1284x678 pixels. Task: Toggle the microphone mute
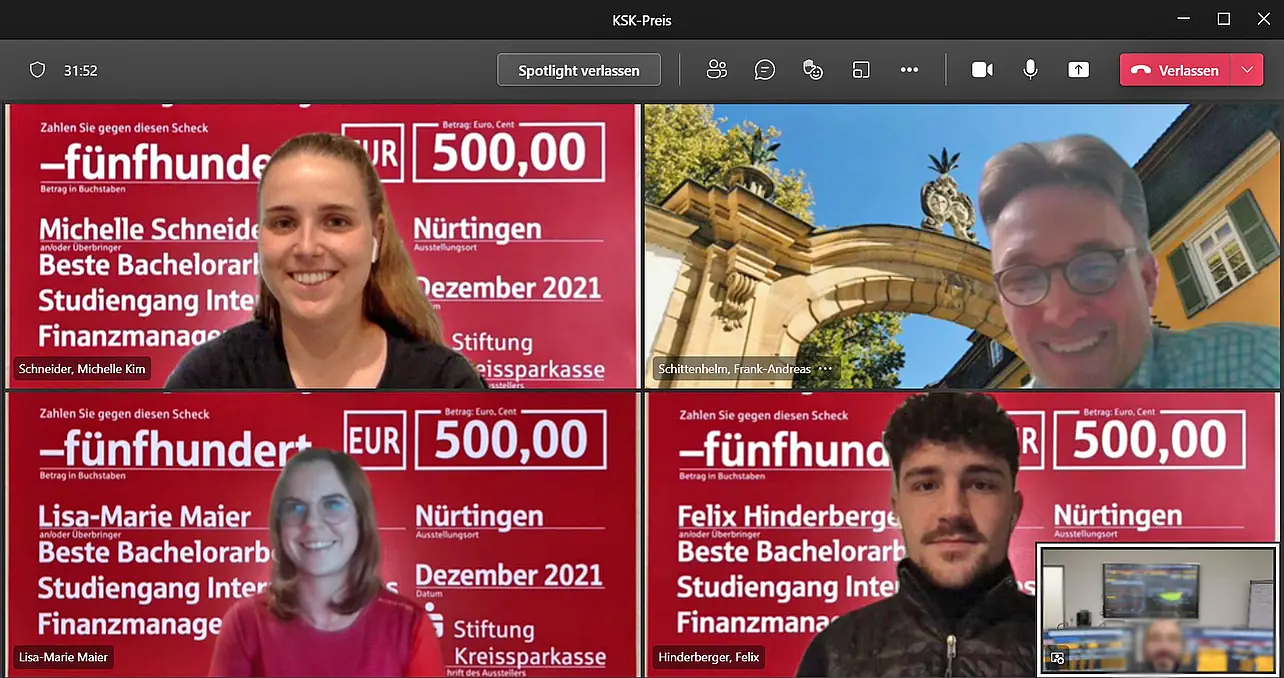1030,70
